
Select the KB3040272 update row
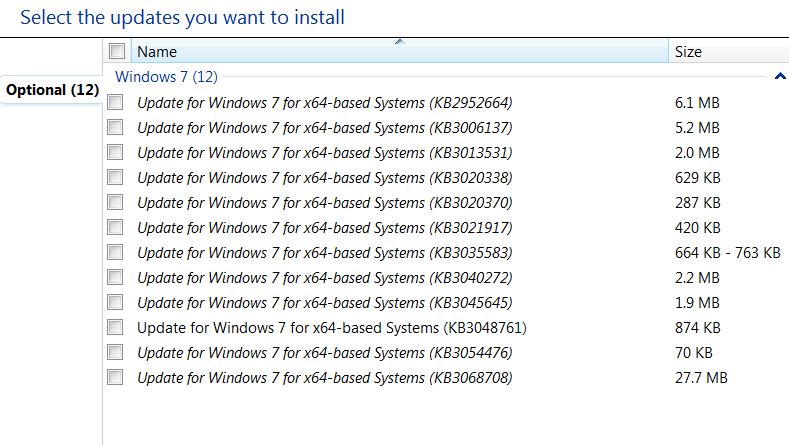(x=324, y=277)
